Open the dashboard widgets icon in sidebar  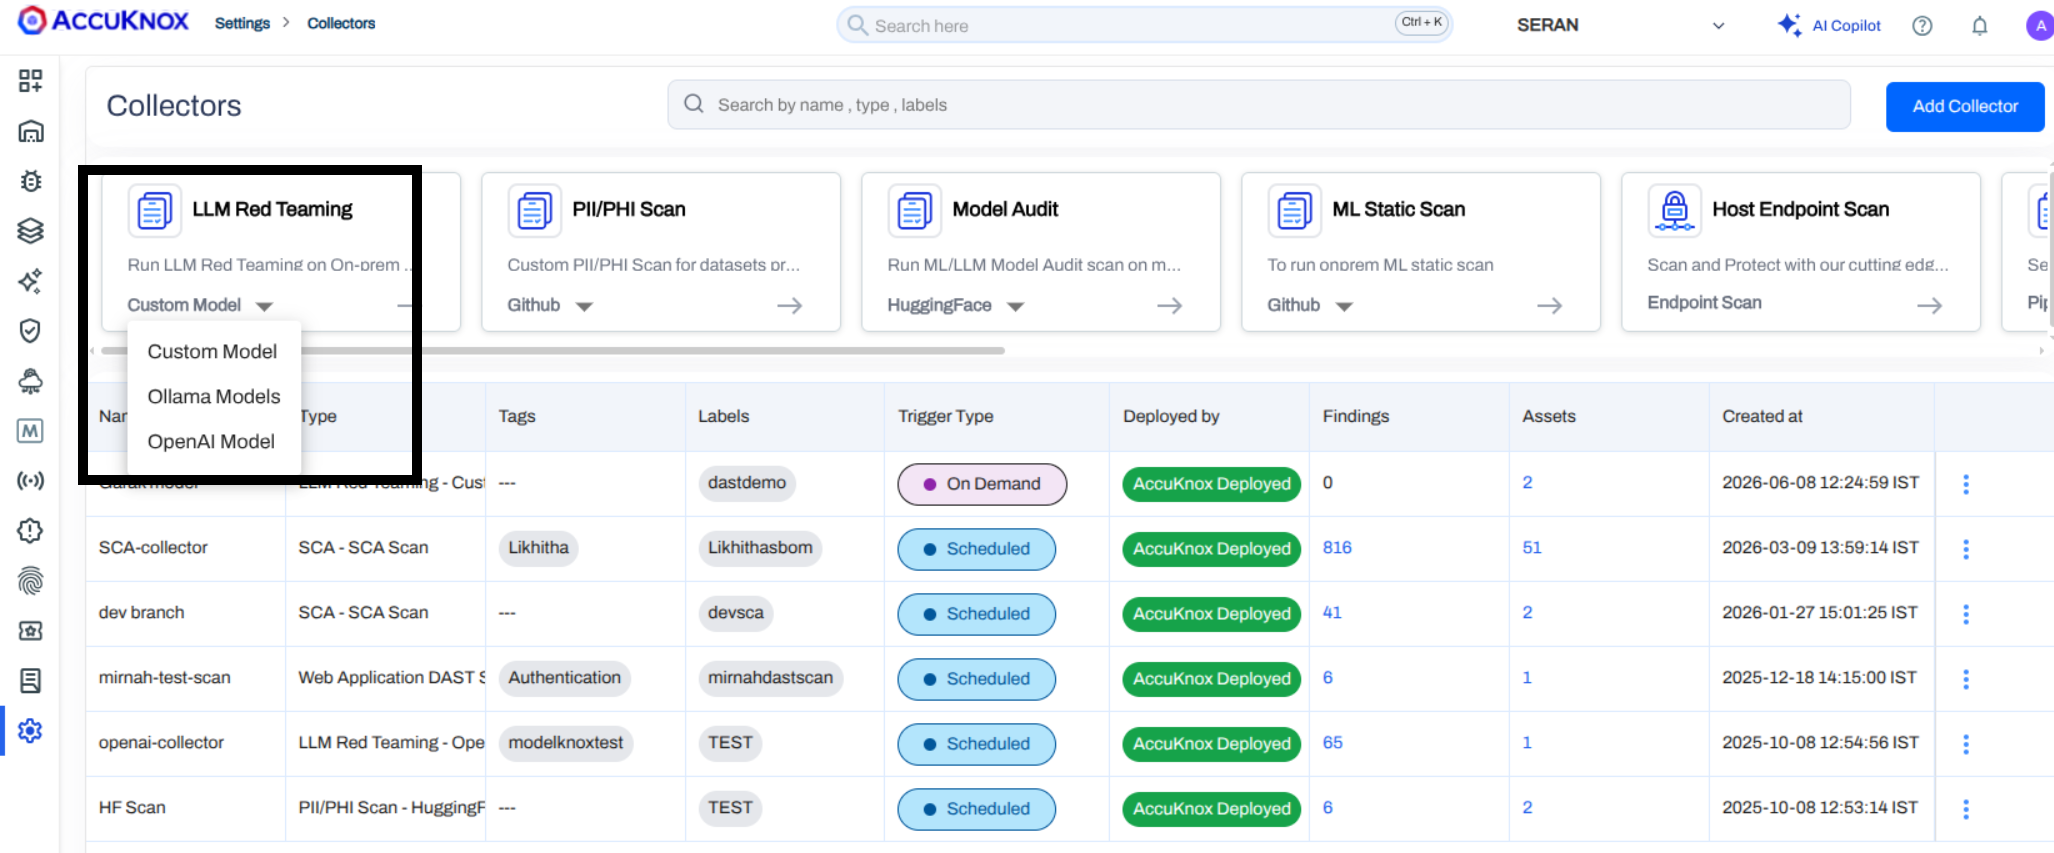pyautogui.click(x=31, y=81)
